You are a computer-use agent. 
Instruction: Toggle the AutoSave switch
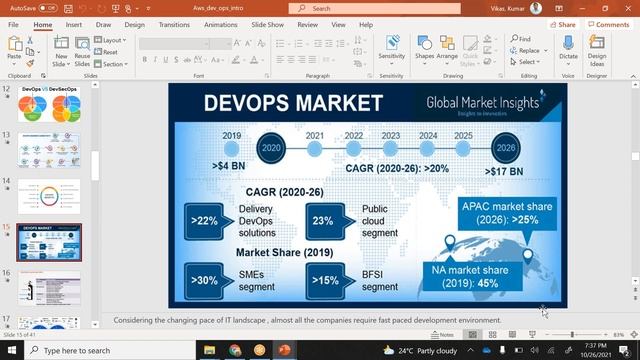48,8
